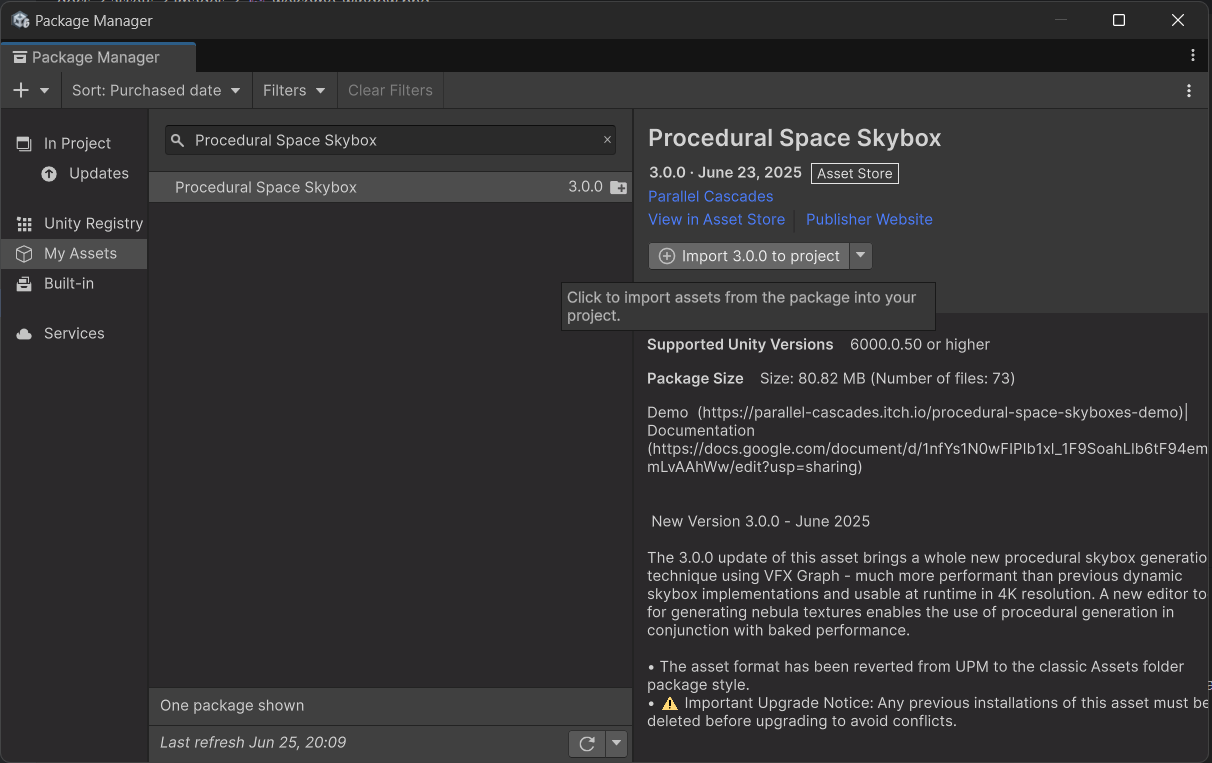Image resolution: width=1212 pixels, height=763 pixels.
Task: Click Import 3.0.0 to project button
Action: coord(749,256)
